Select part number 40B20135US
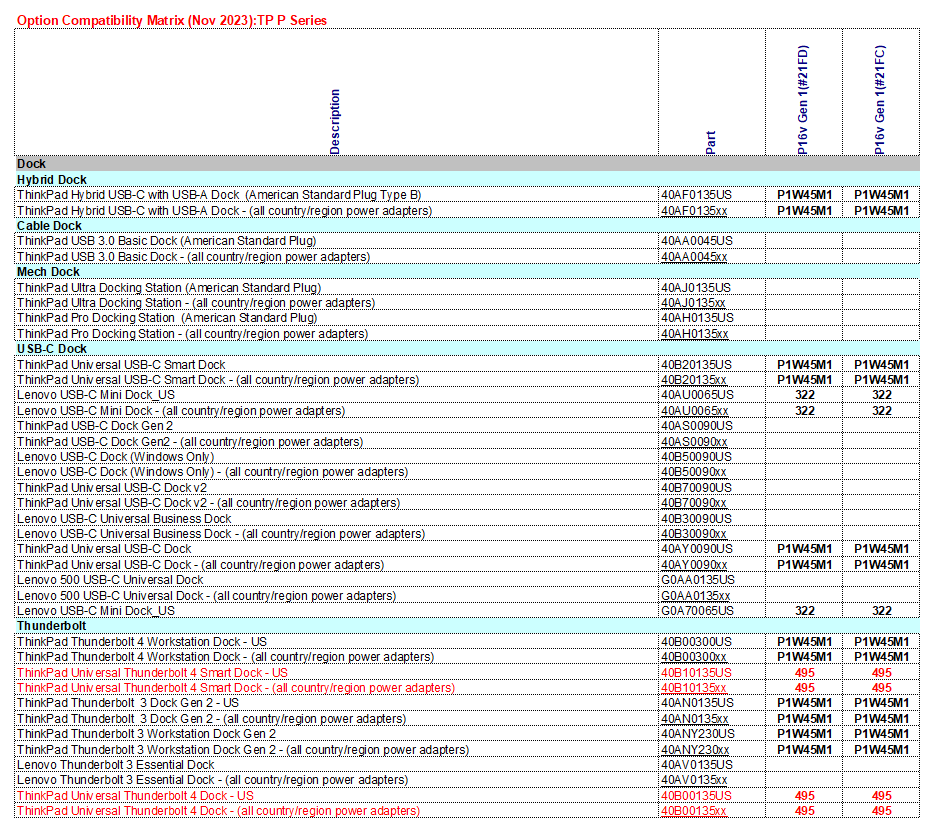This screenshot has height=831, width=931. (696, 365)
